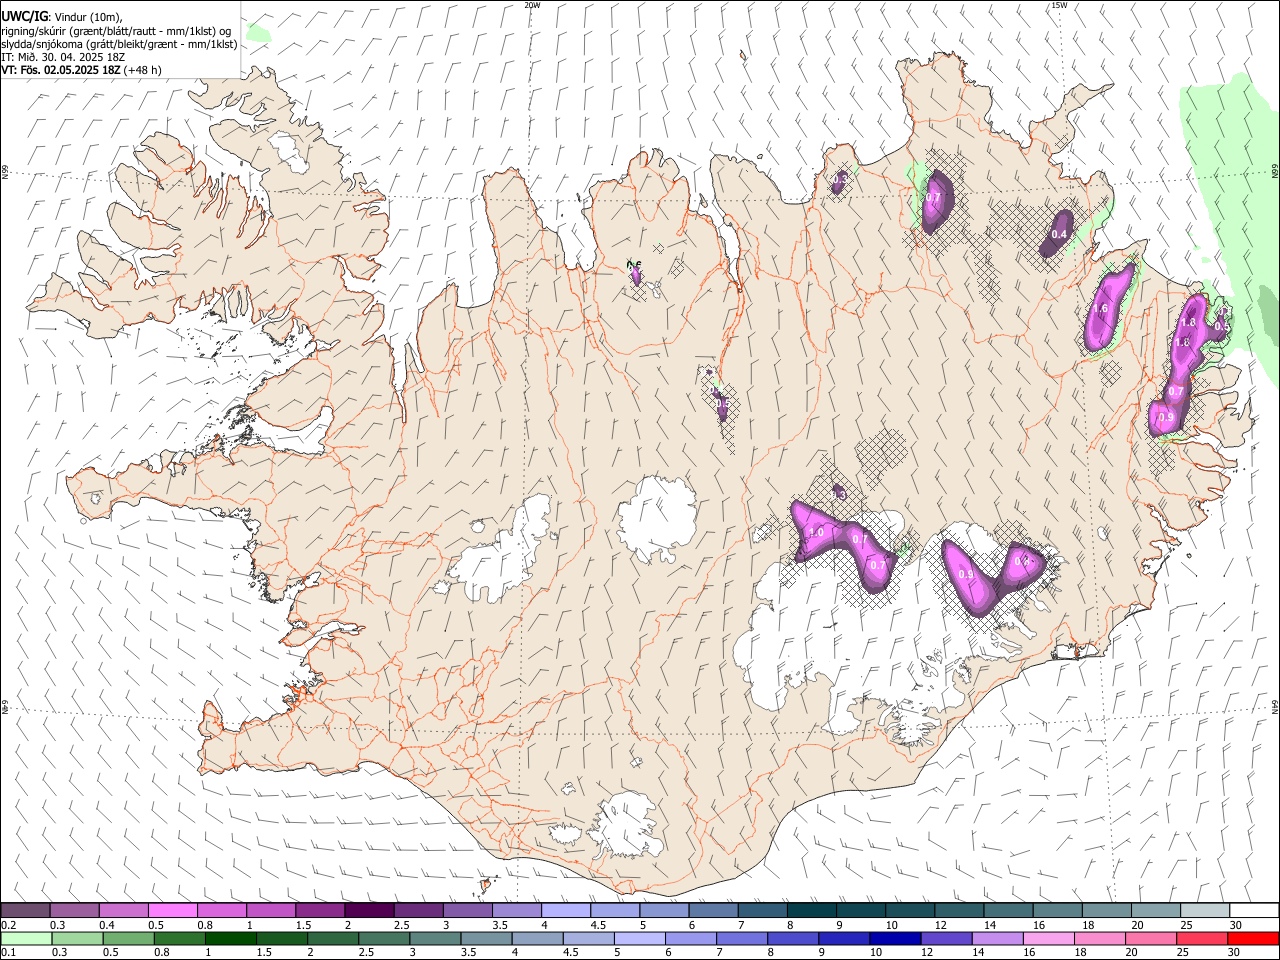The width and height of the screenshot is (1280, 960).
Task: Click the purple snow band containing the 1.6 value
Action: click(1110, 306)
